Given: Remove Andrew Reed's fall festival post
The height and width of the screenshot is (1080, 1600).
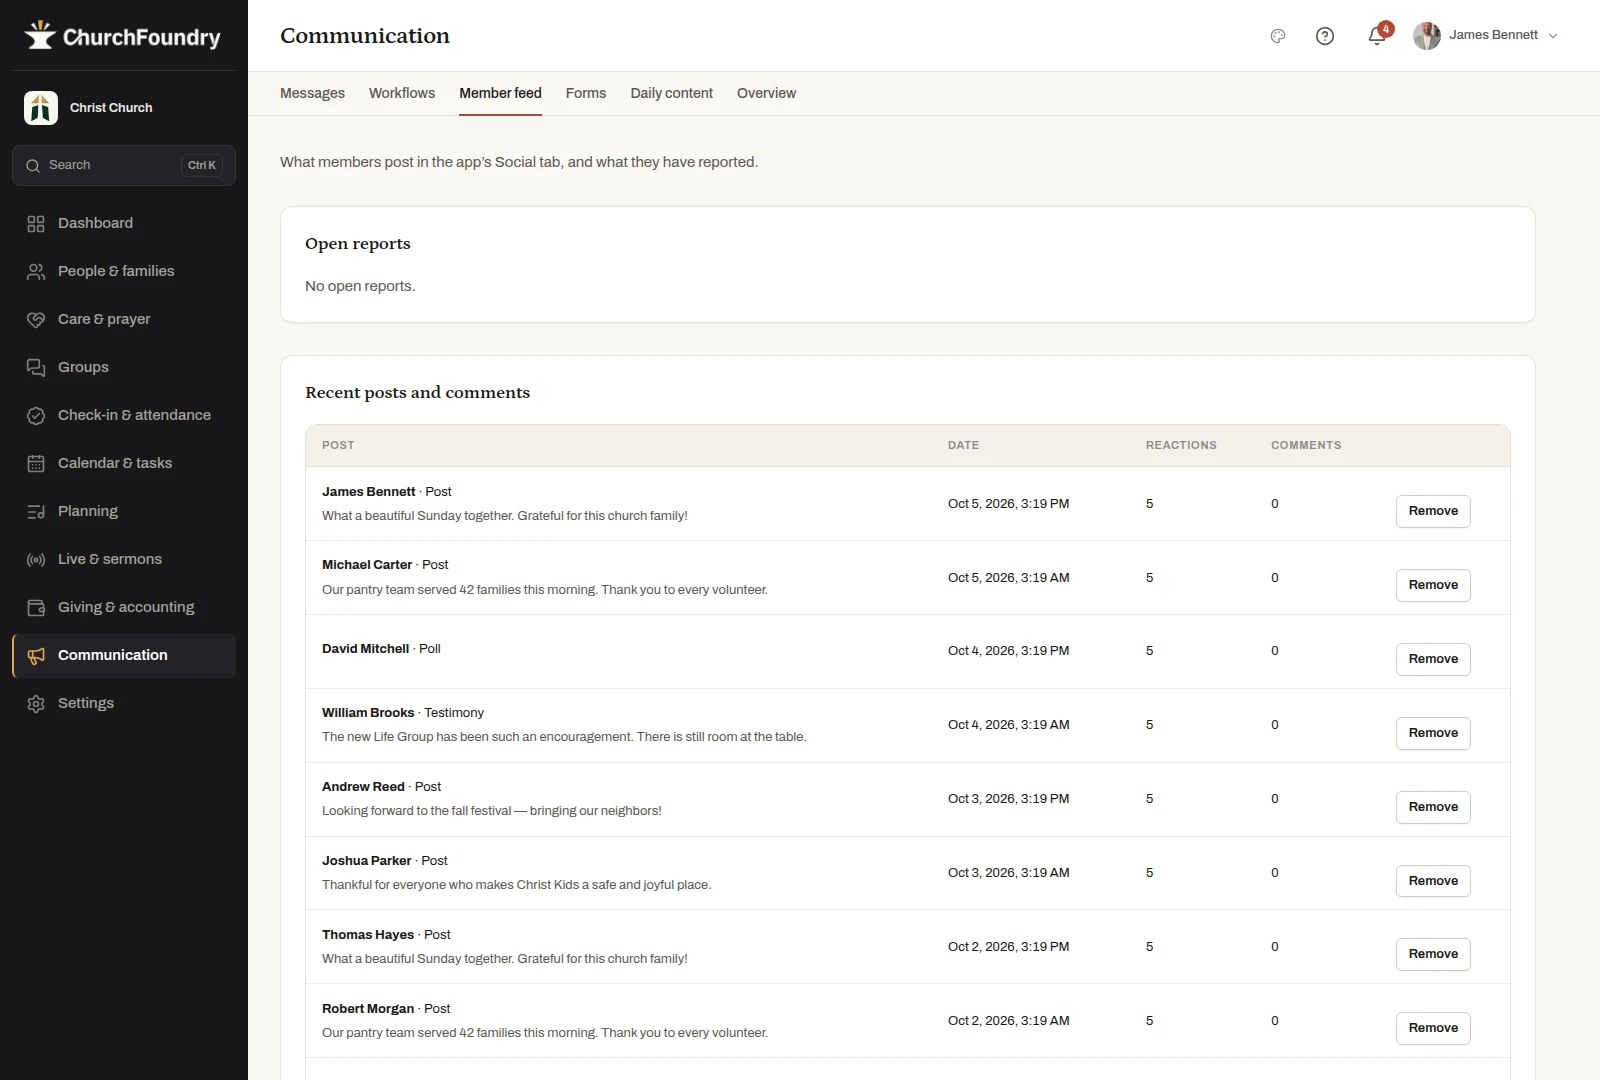Looking at the screenshot, I should (x=1433, y=807).
